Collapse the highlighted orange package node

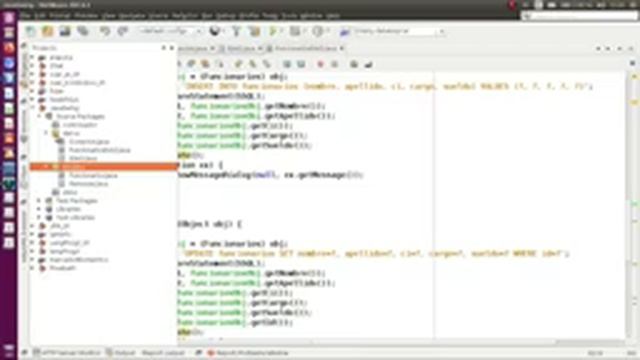point(46,167)
